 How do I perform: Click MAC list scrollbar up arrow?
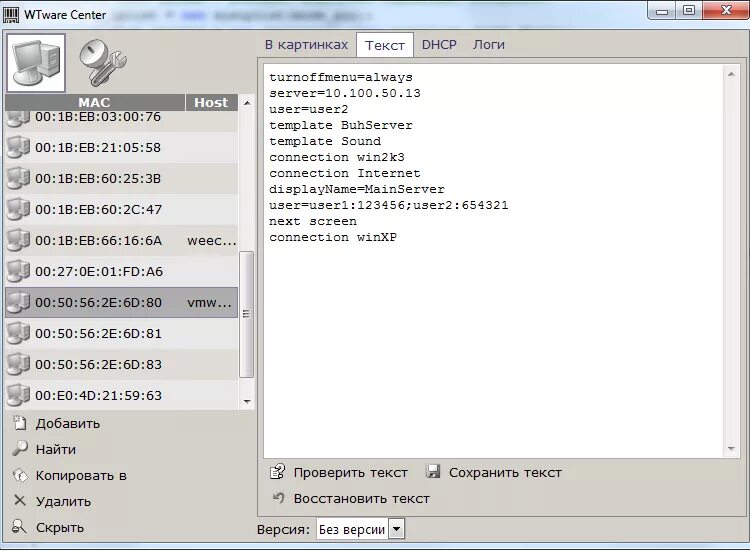tap(247, 103)
